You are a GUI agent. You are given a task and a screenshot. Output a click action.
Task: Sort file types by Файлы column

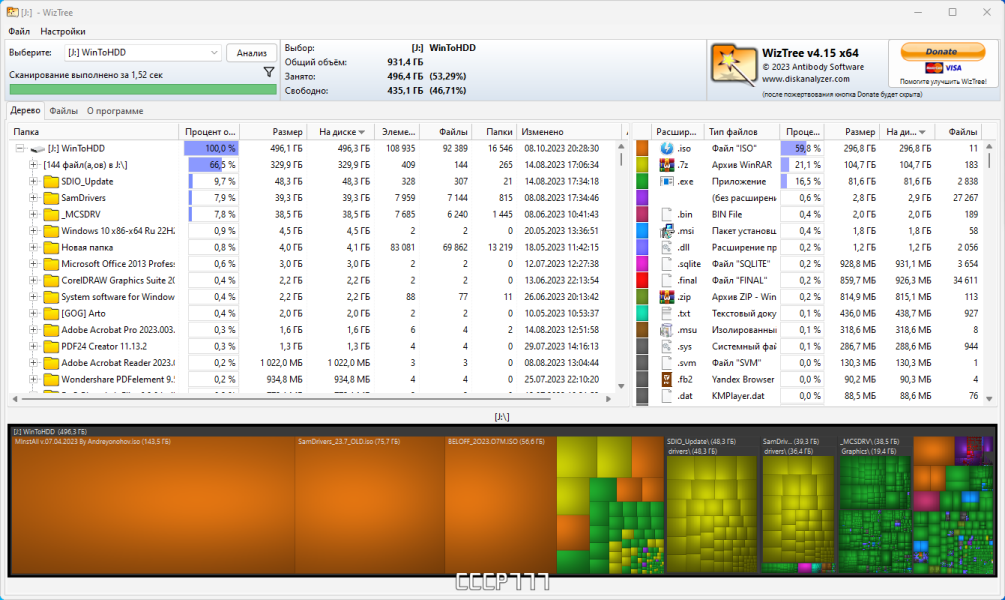click(959, 131)
